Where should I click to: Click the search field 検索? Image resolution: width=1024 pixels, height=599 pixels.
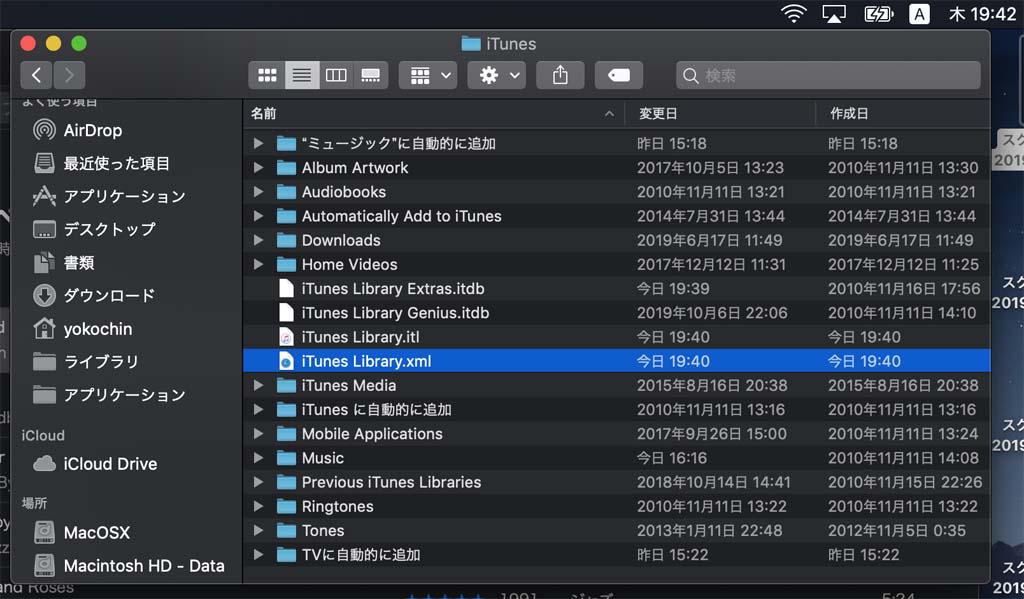coord(828,75)
